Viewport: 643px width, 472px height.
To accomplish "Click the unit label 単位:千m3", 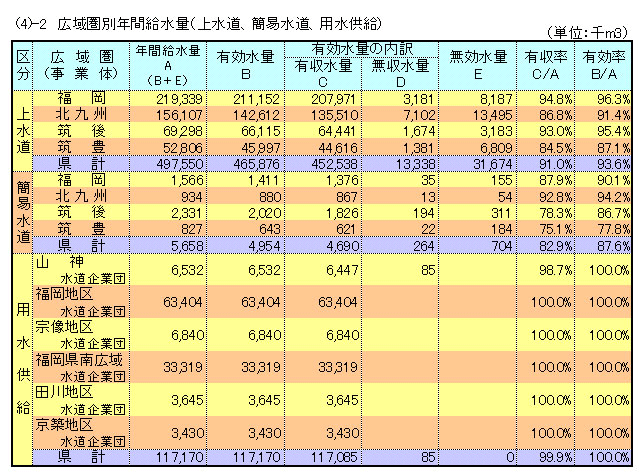I will (x=588, y=33).
